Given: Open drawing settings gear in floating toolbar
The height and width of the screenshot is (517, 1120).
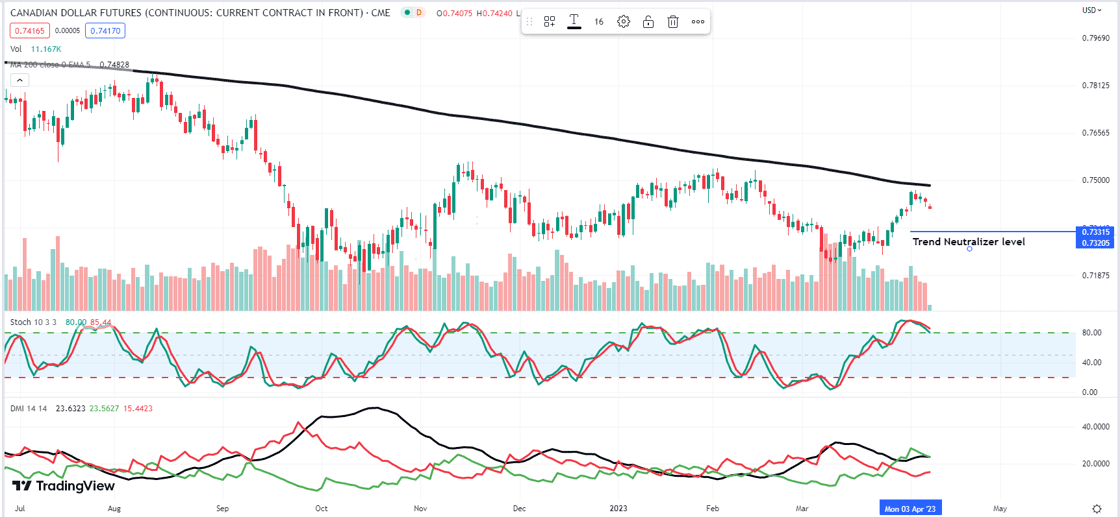Looking at the screenshot, I should [624, 22].
